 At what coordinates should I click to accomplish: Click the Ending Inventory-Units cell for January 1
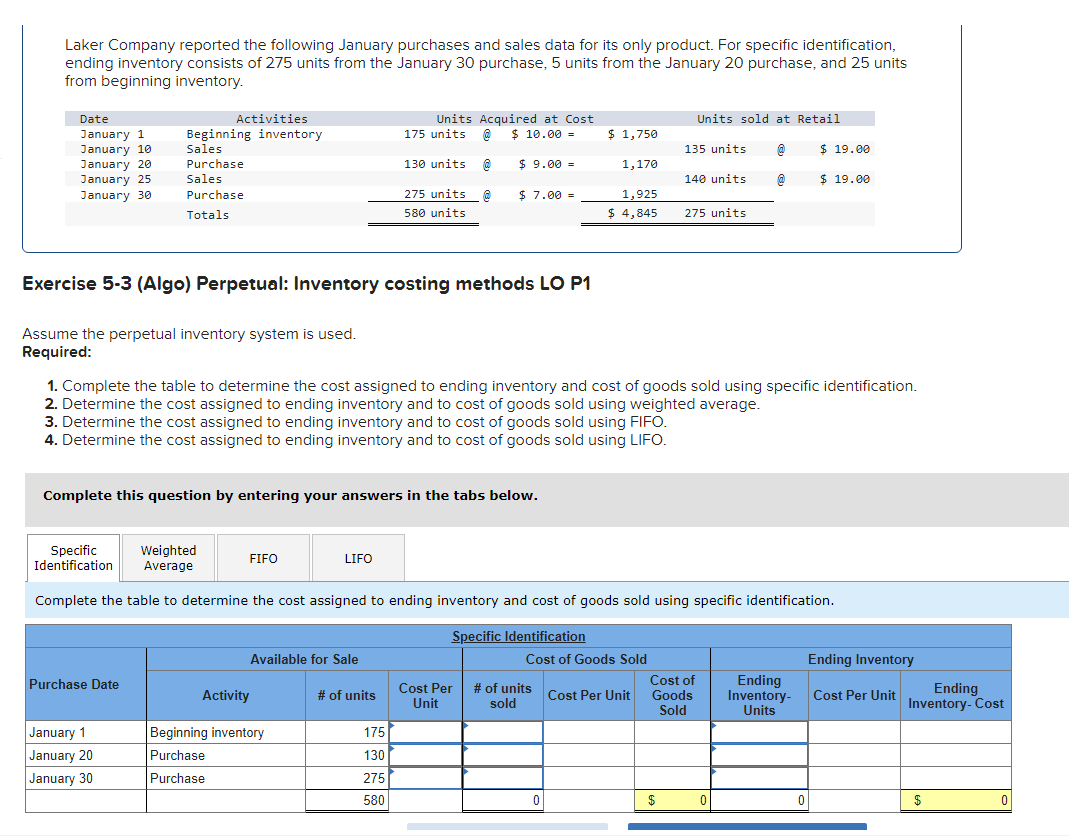(759, 731)
